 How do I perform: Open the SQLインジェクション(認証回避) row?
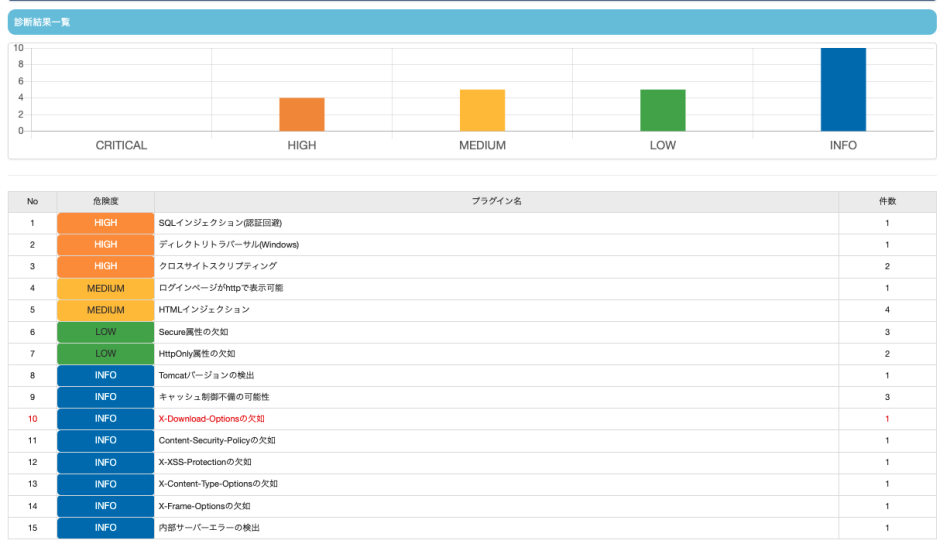point(472,223)
